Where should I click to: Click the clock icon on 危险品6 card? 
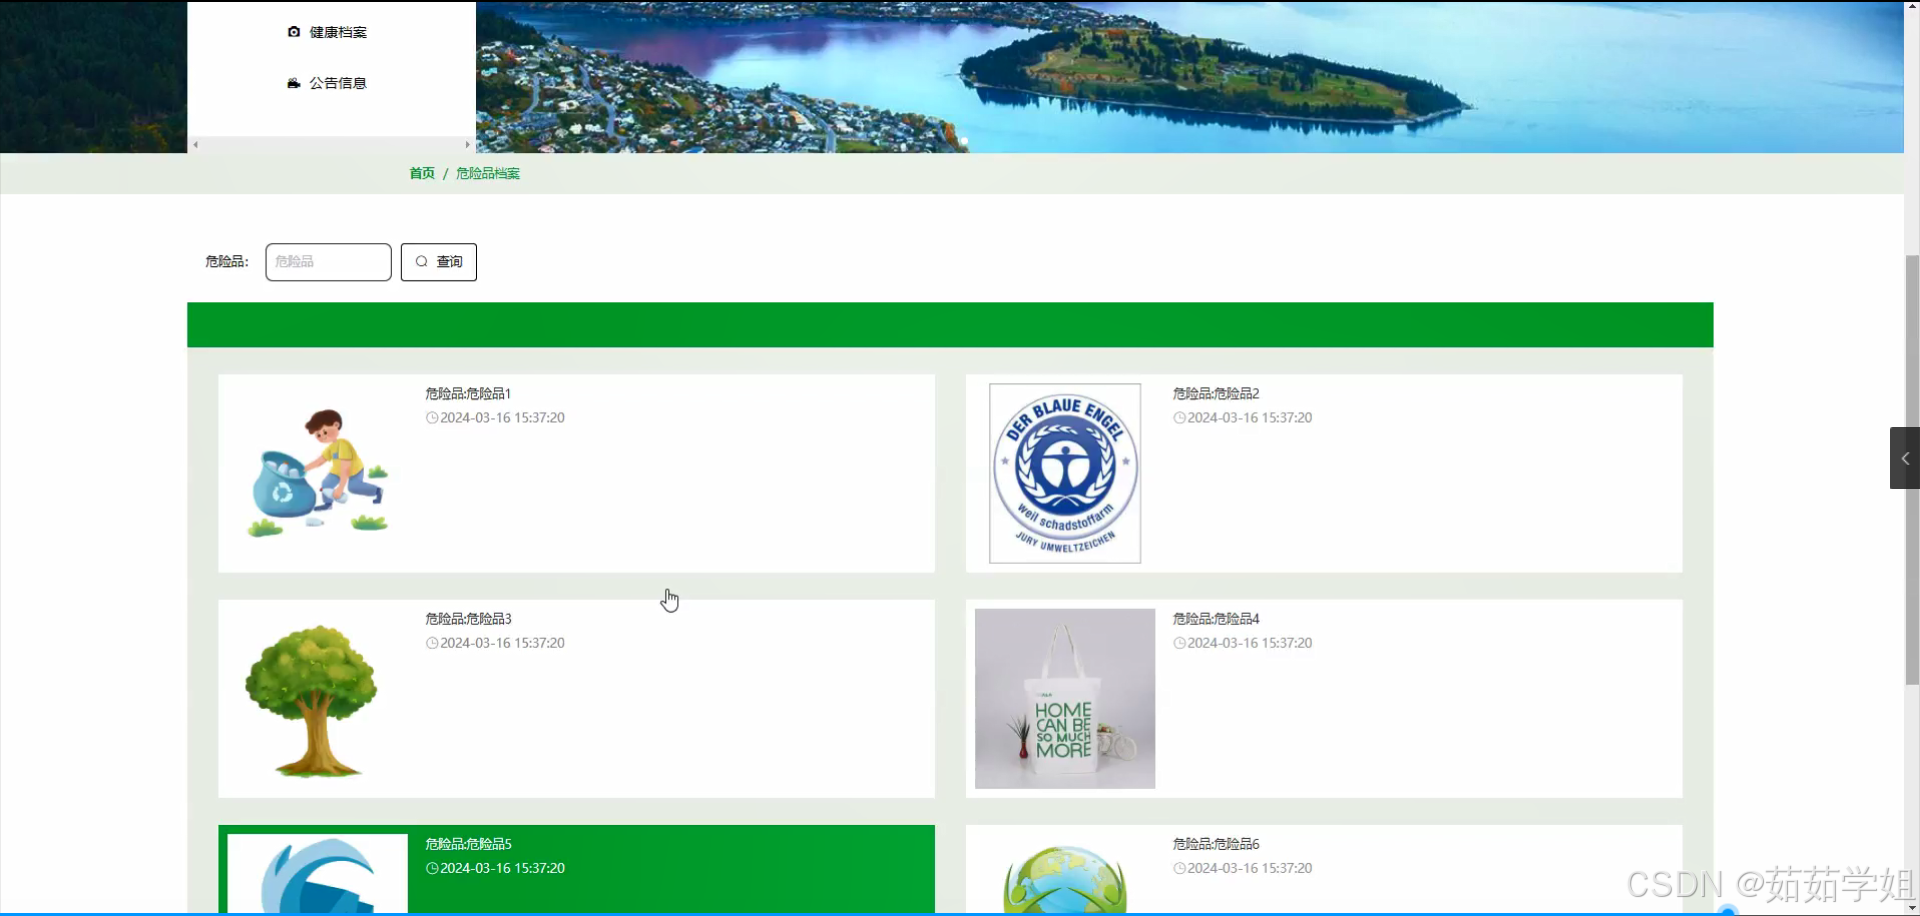1180,868
